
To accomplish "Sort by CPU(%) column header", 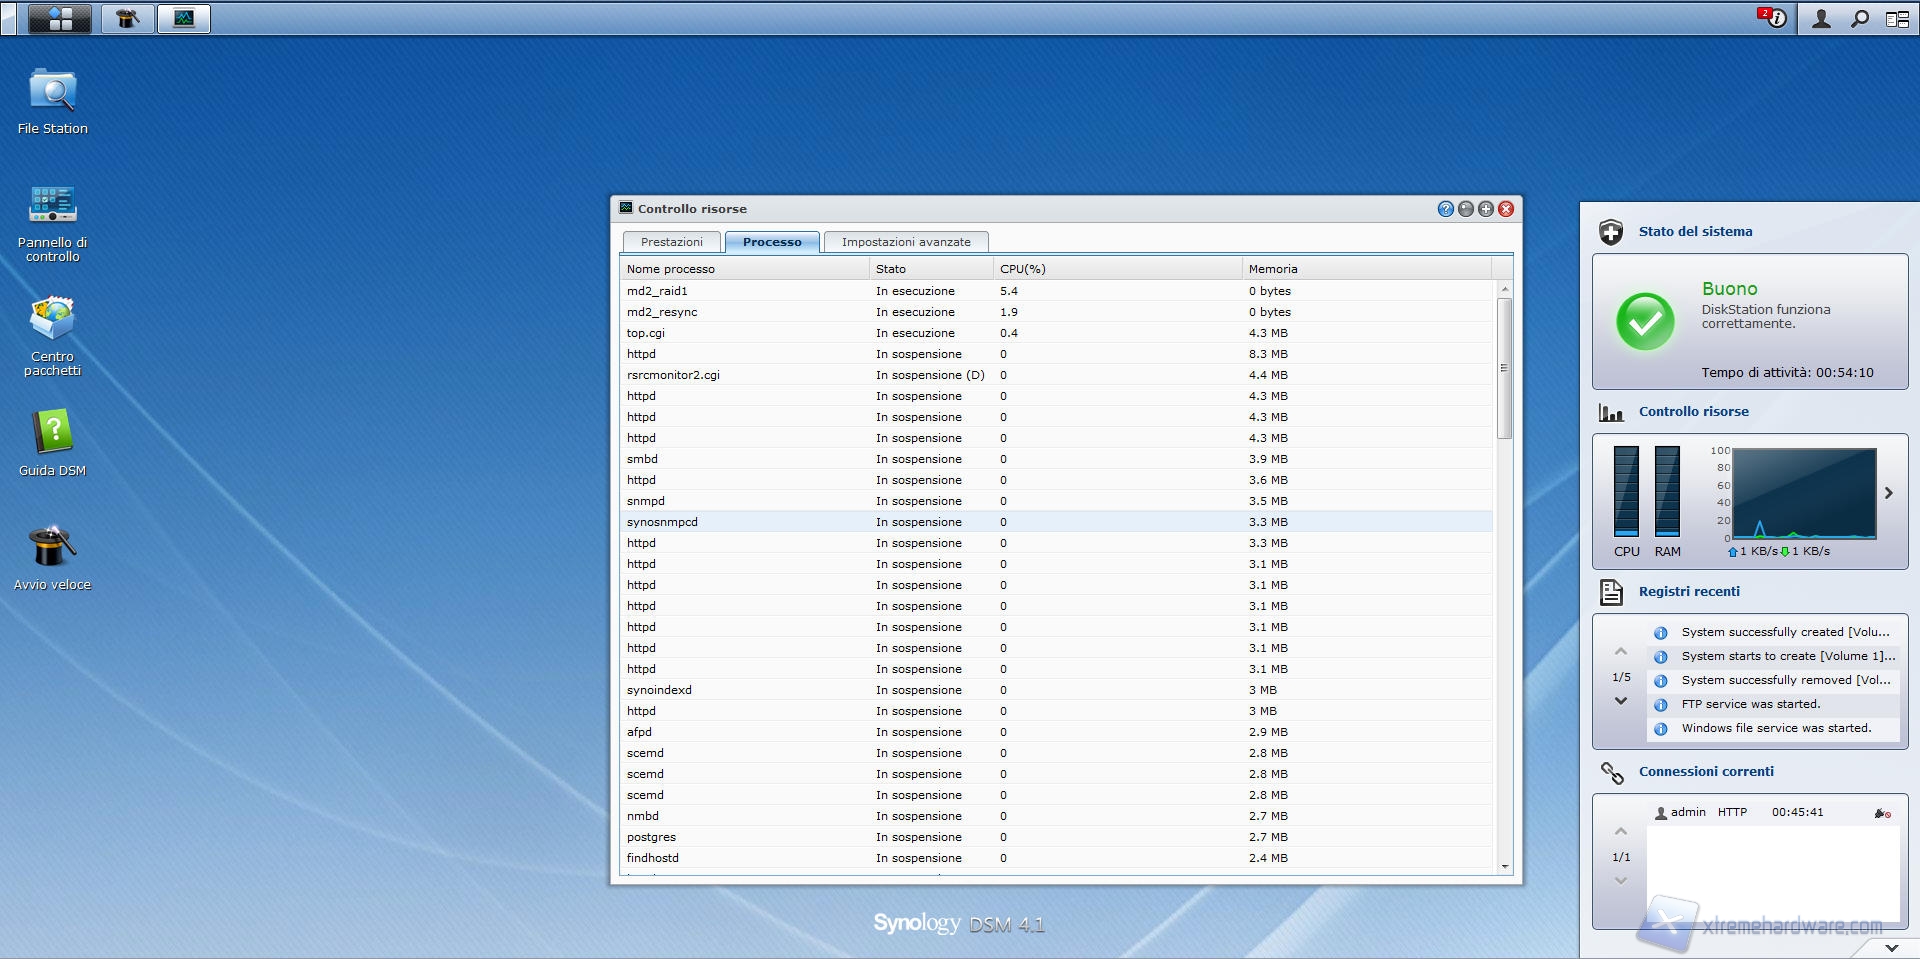I will pos(1022,269).
